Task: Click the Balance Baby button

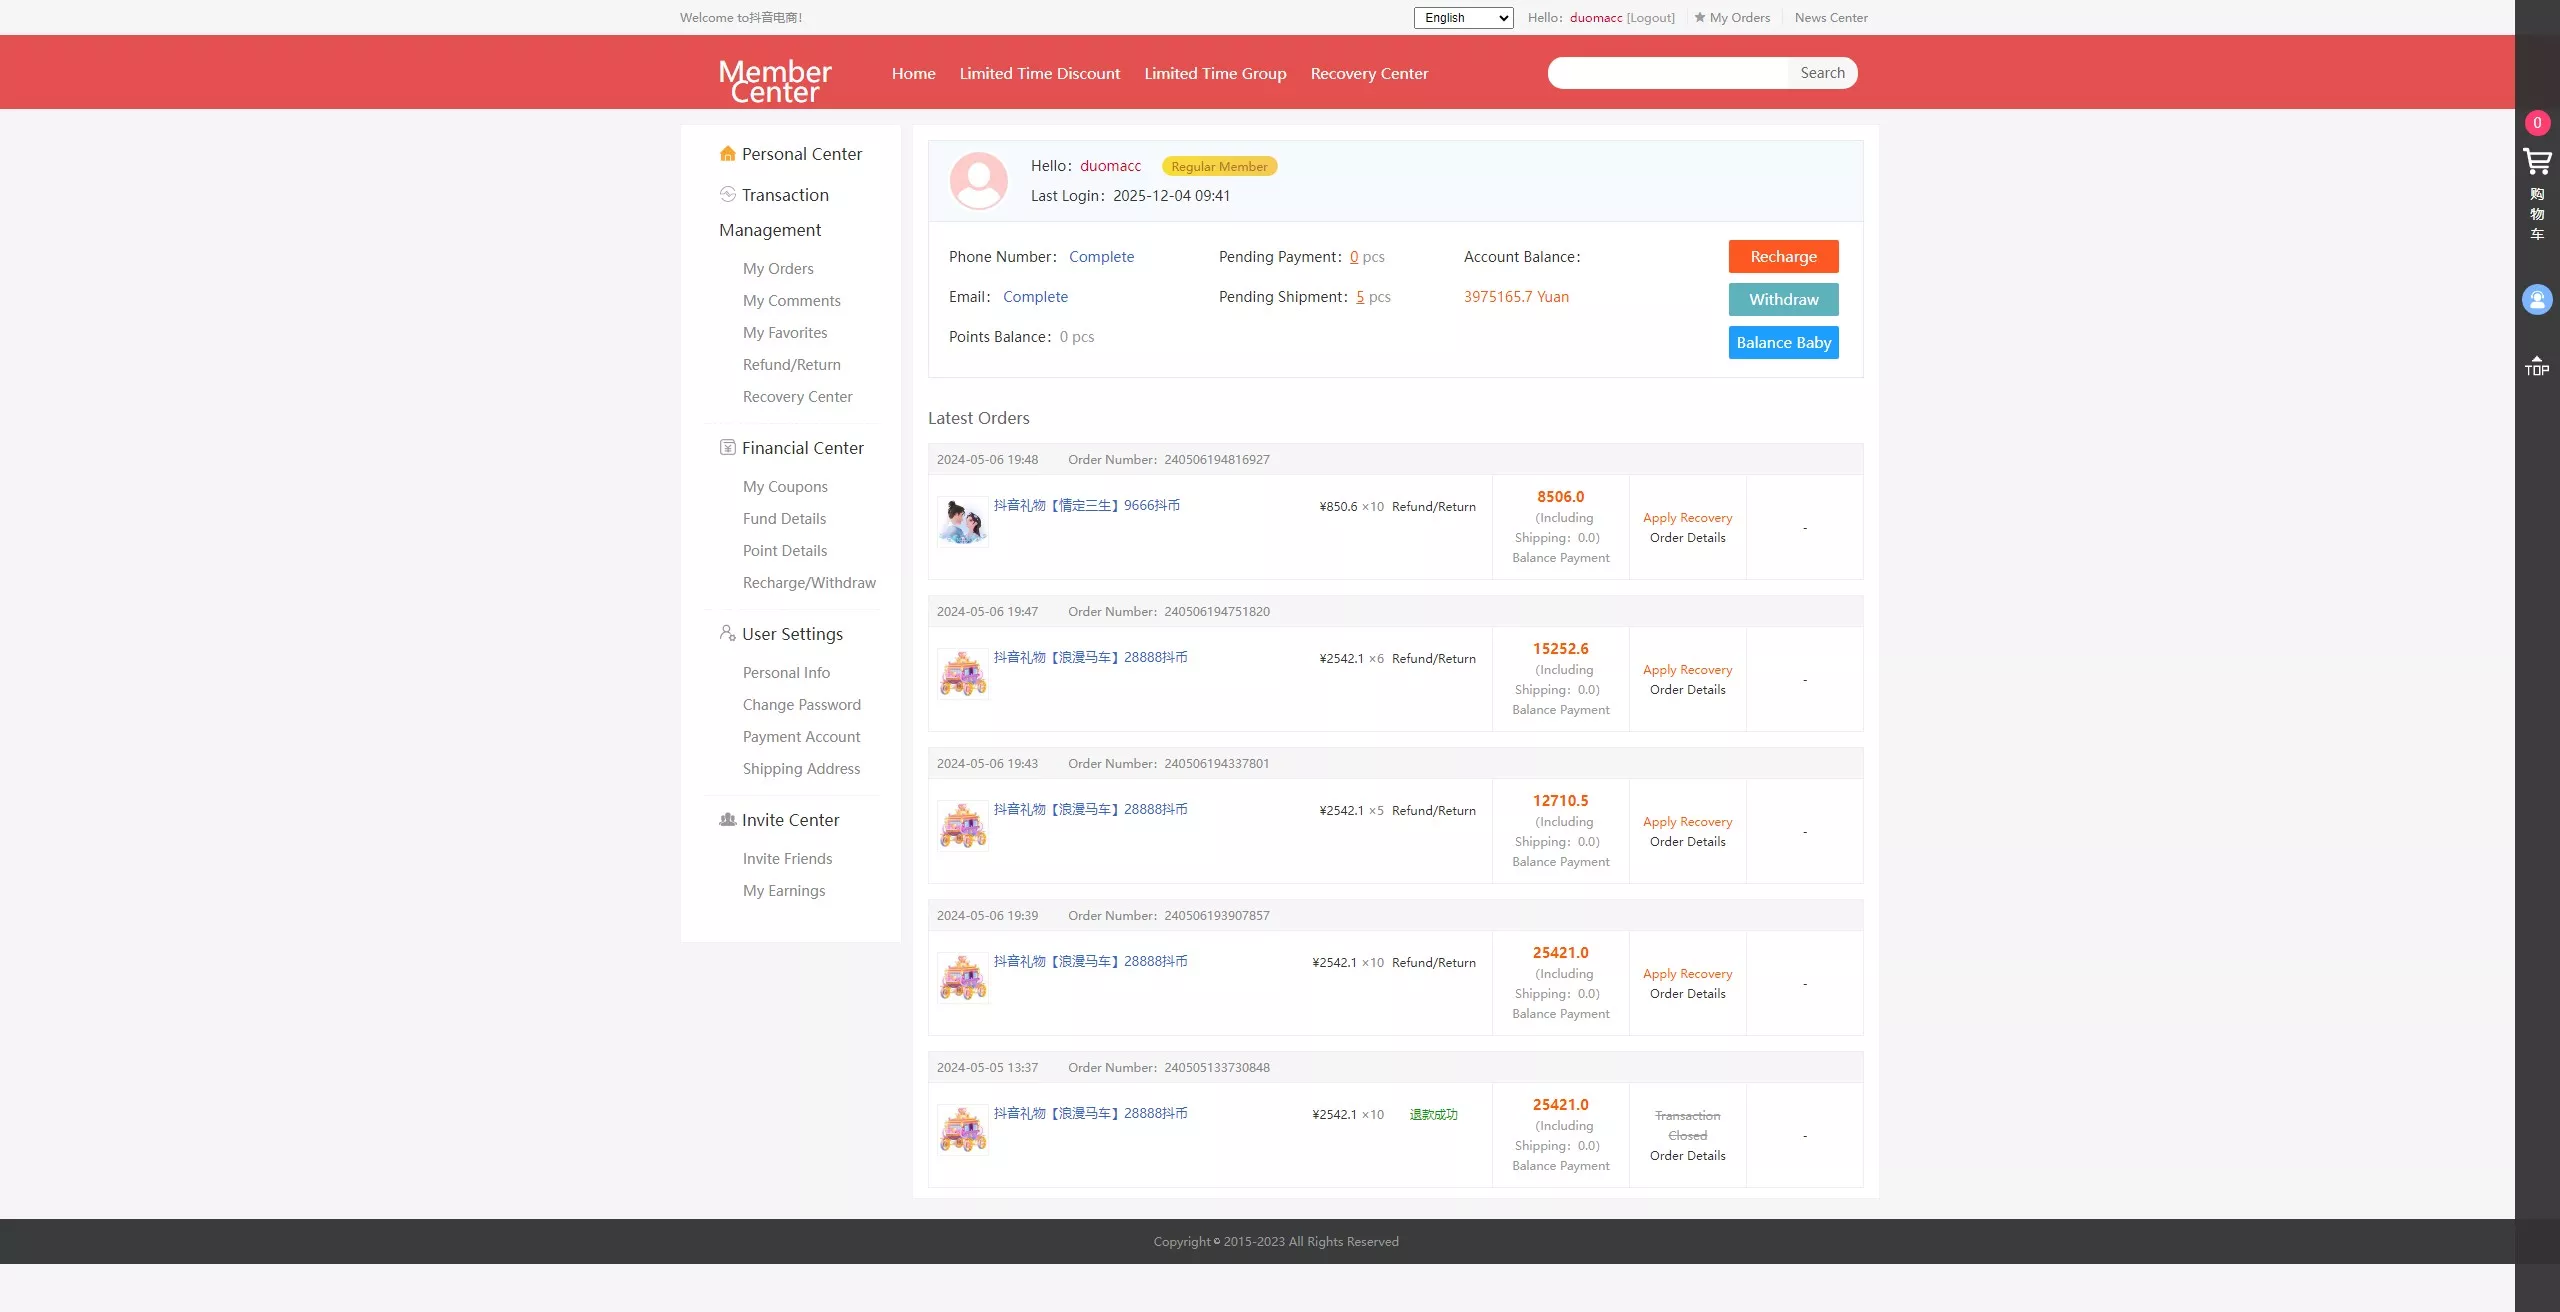Action: [x=1782, y=343]
